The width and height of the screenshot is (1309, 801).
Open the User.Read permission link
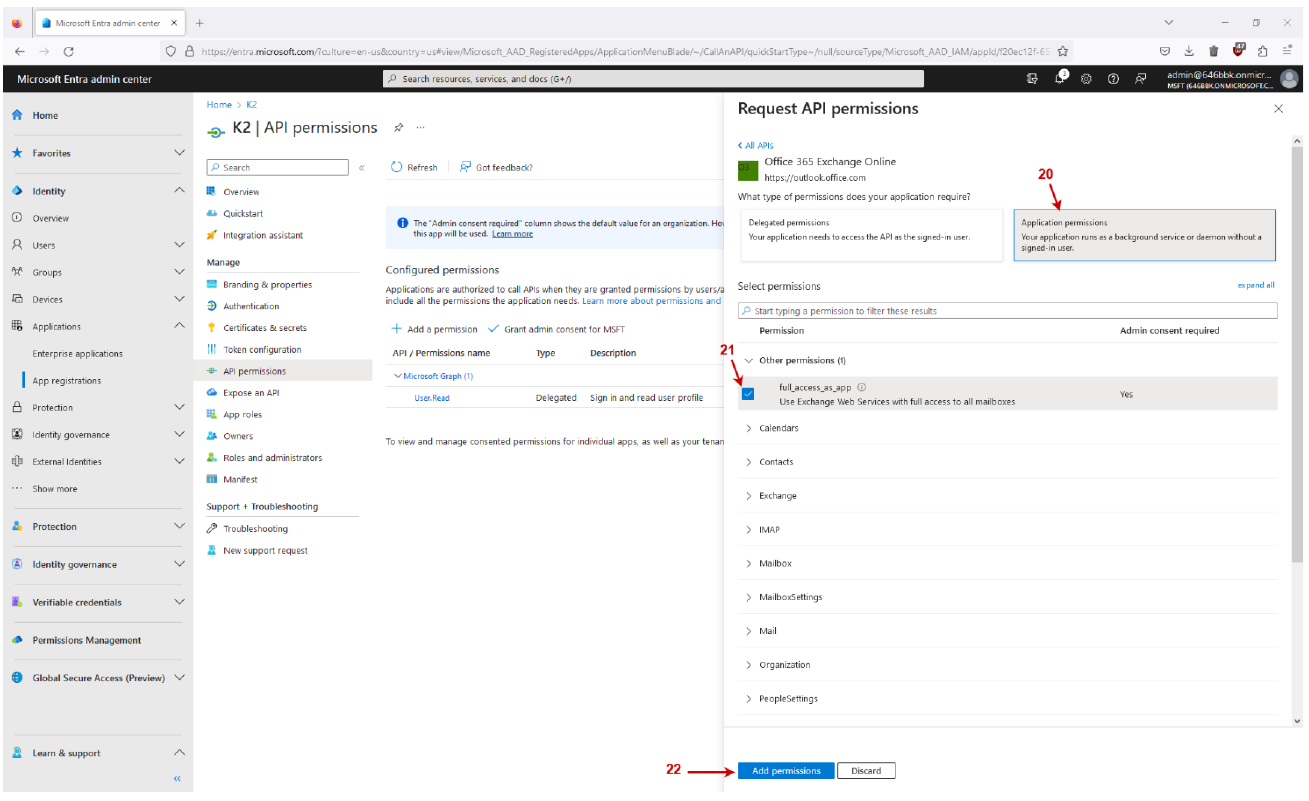click(x=432, y=398)
